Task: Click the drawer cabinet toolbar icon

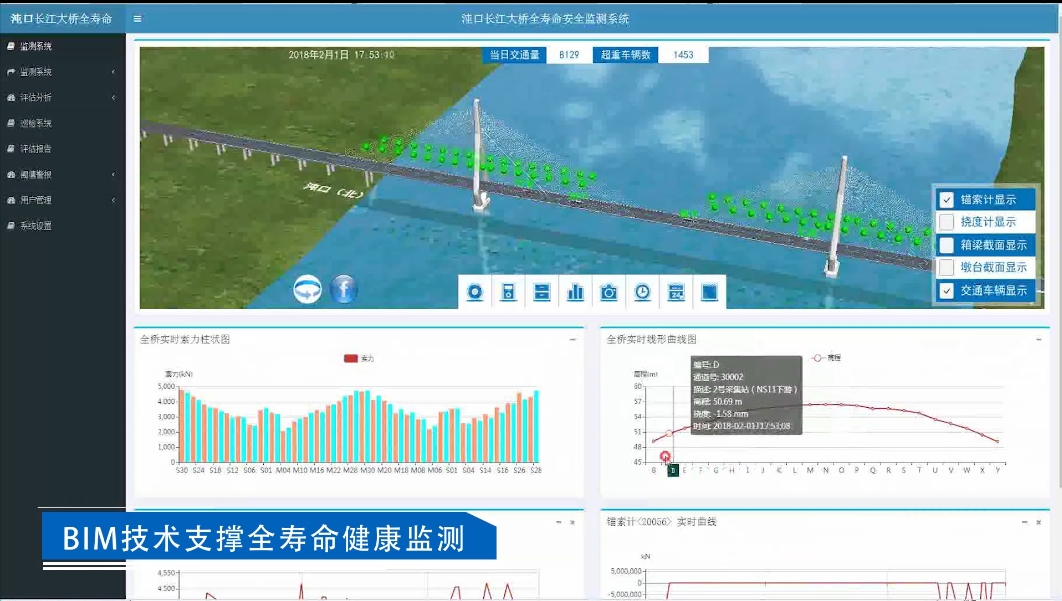Action: point(541,292)
